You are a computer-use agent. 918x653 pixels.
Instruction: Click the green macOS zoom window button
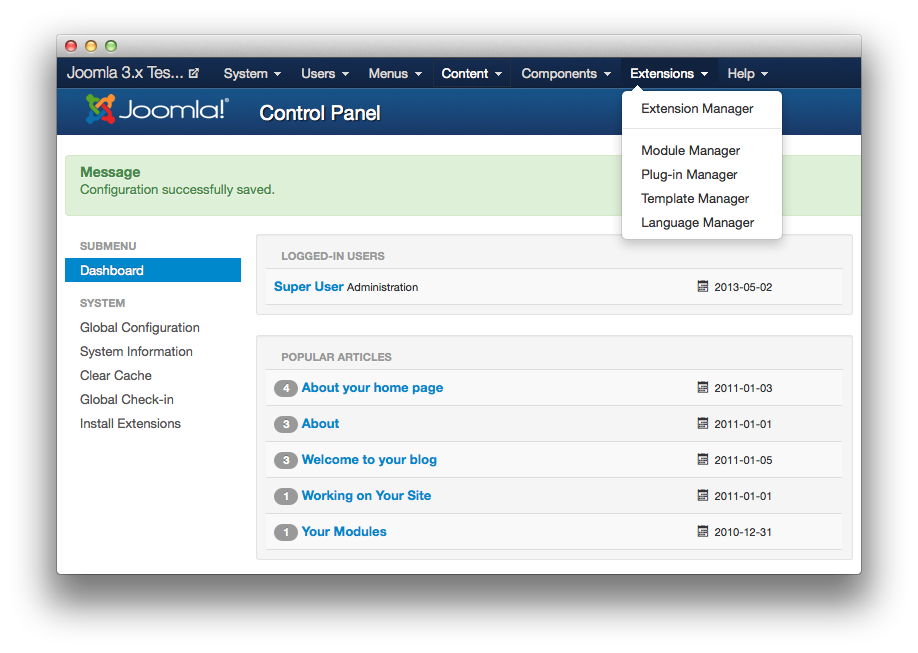pyautogui.click(x=111, y=46)
